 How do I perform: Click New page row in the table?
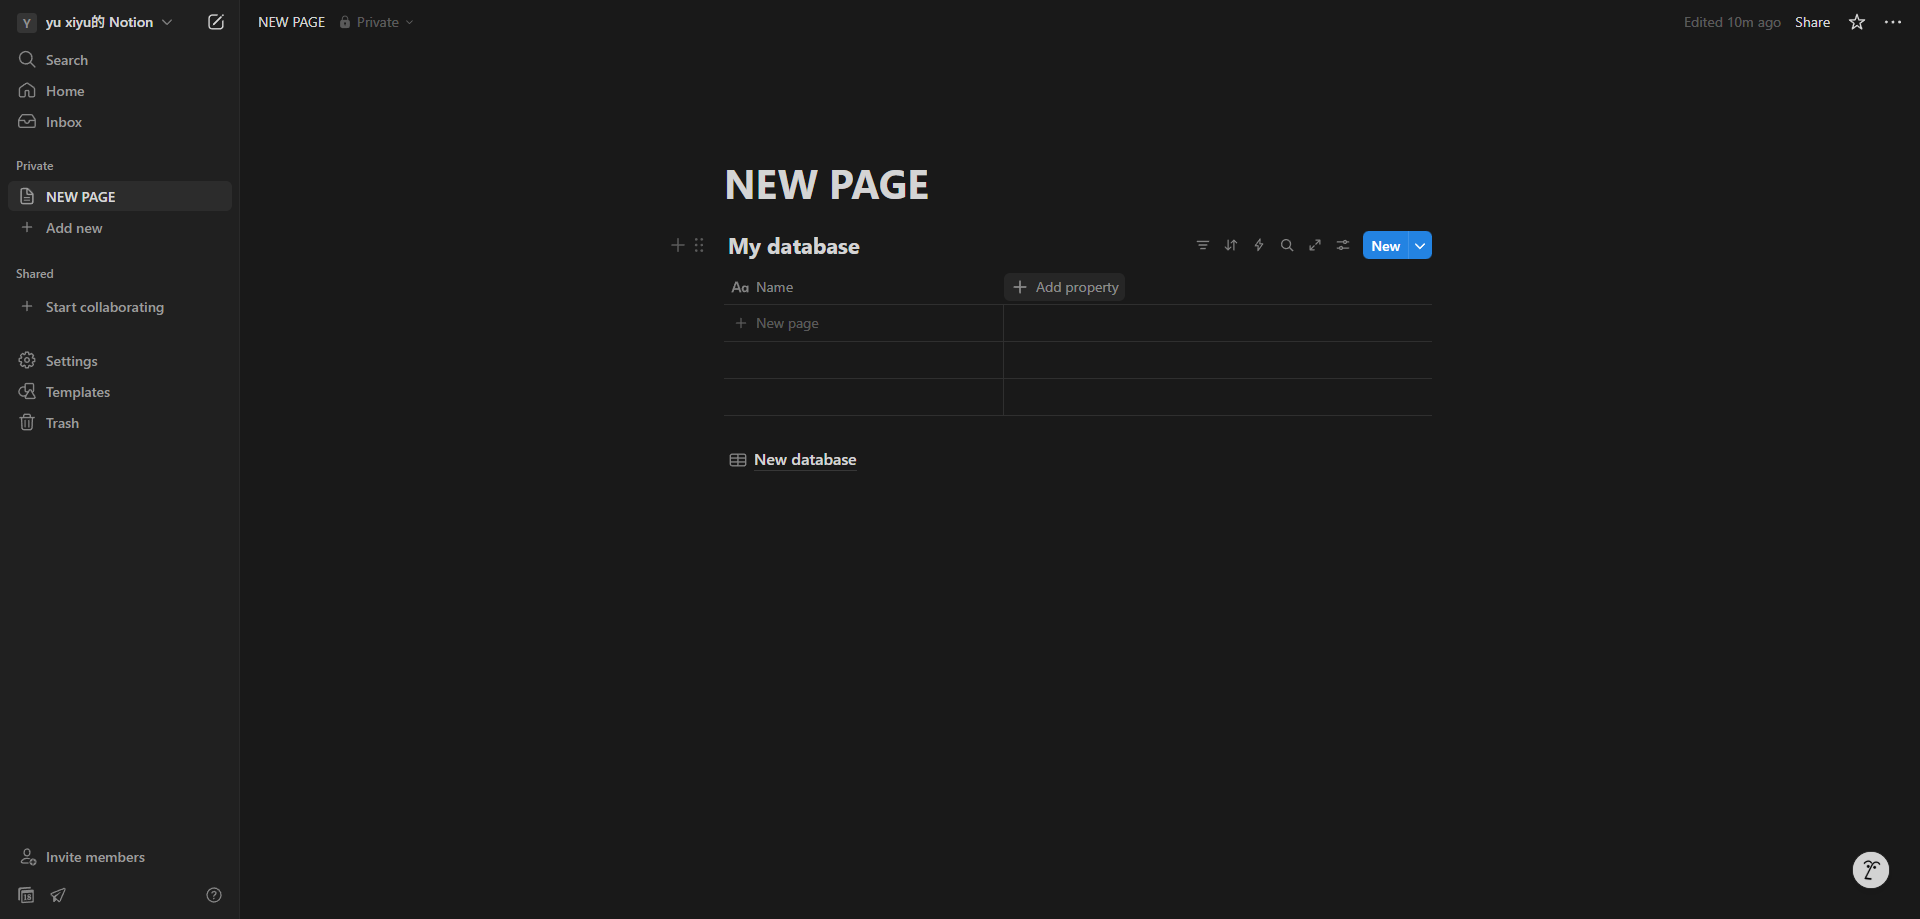(x=863, y=323)
